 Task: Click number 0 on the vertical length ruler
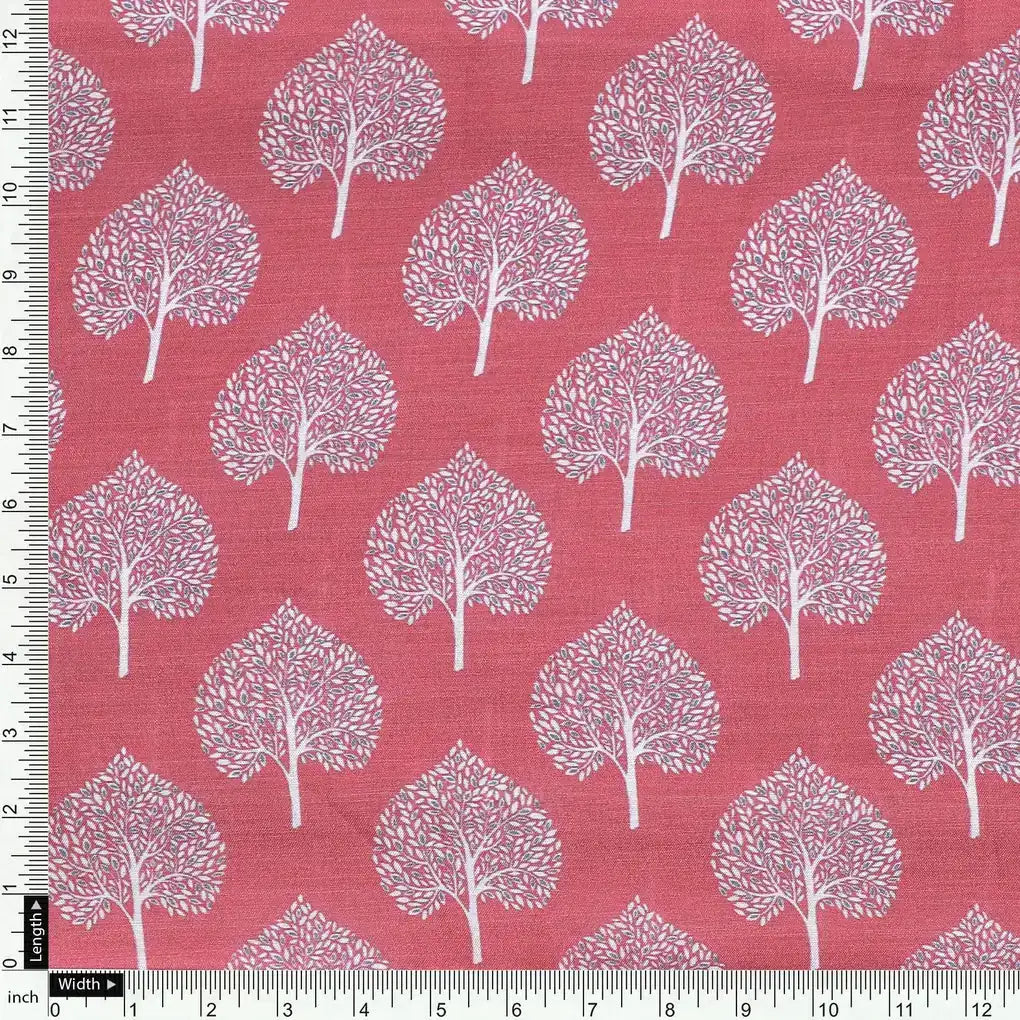(x=10, y=963)
